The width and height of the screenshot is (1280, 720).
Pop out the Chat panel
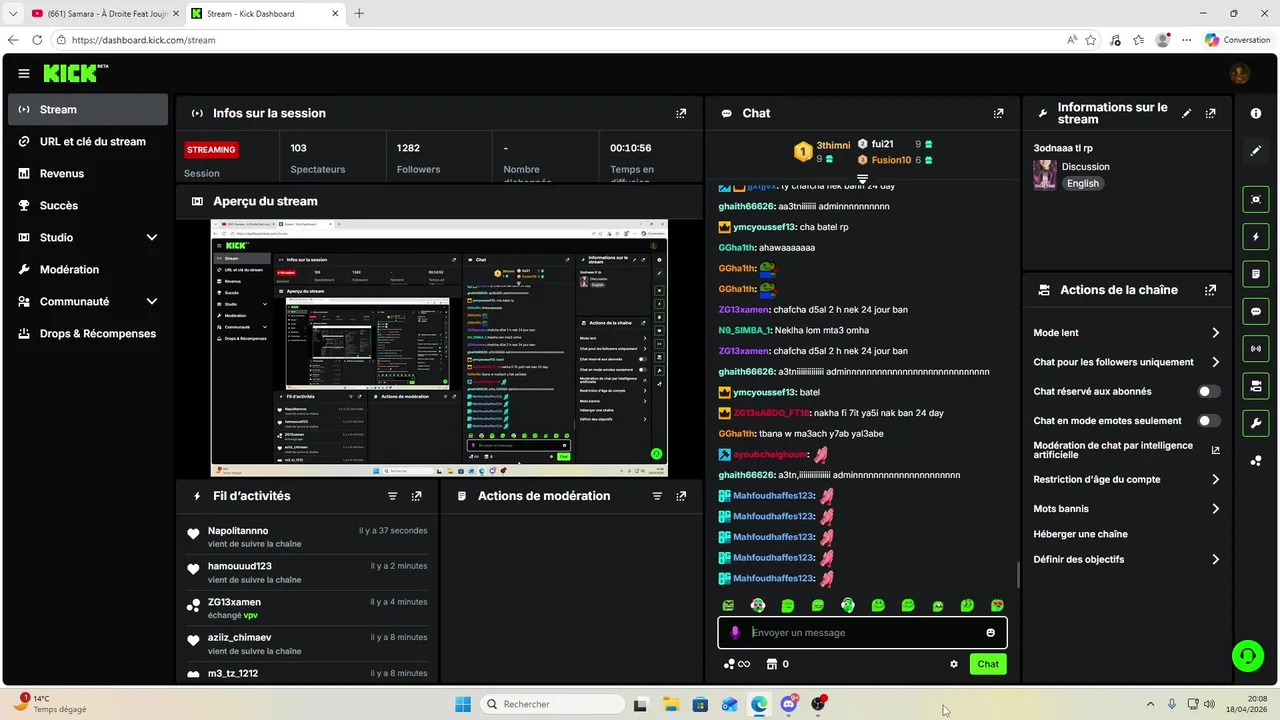(x=998, y=113)
